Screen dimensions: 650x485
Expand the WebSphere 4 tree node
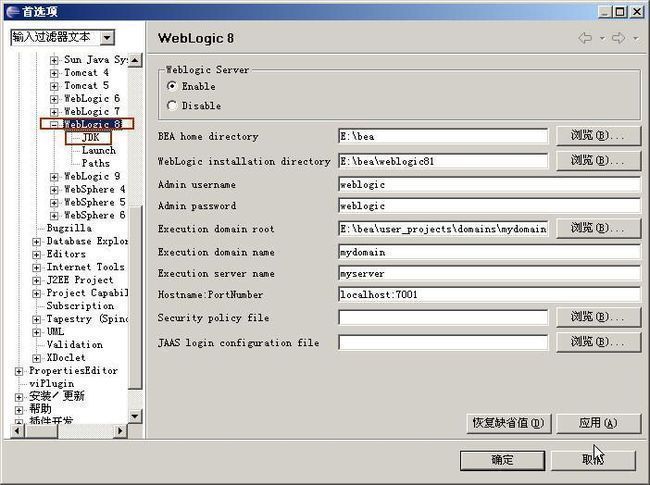(54, 190)
